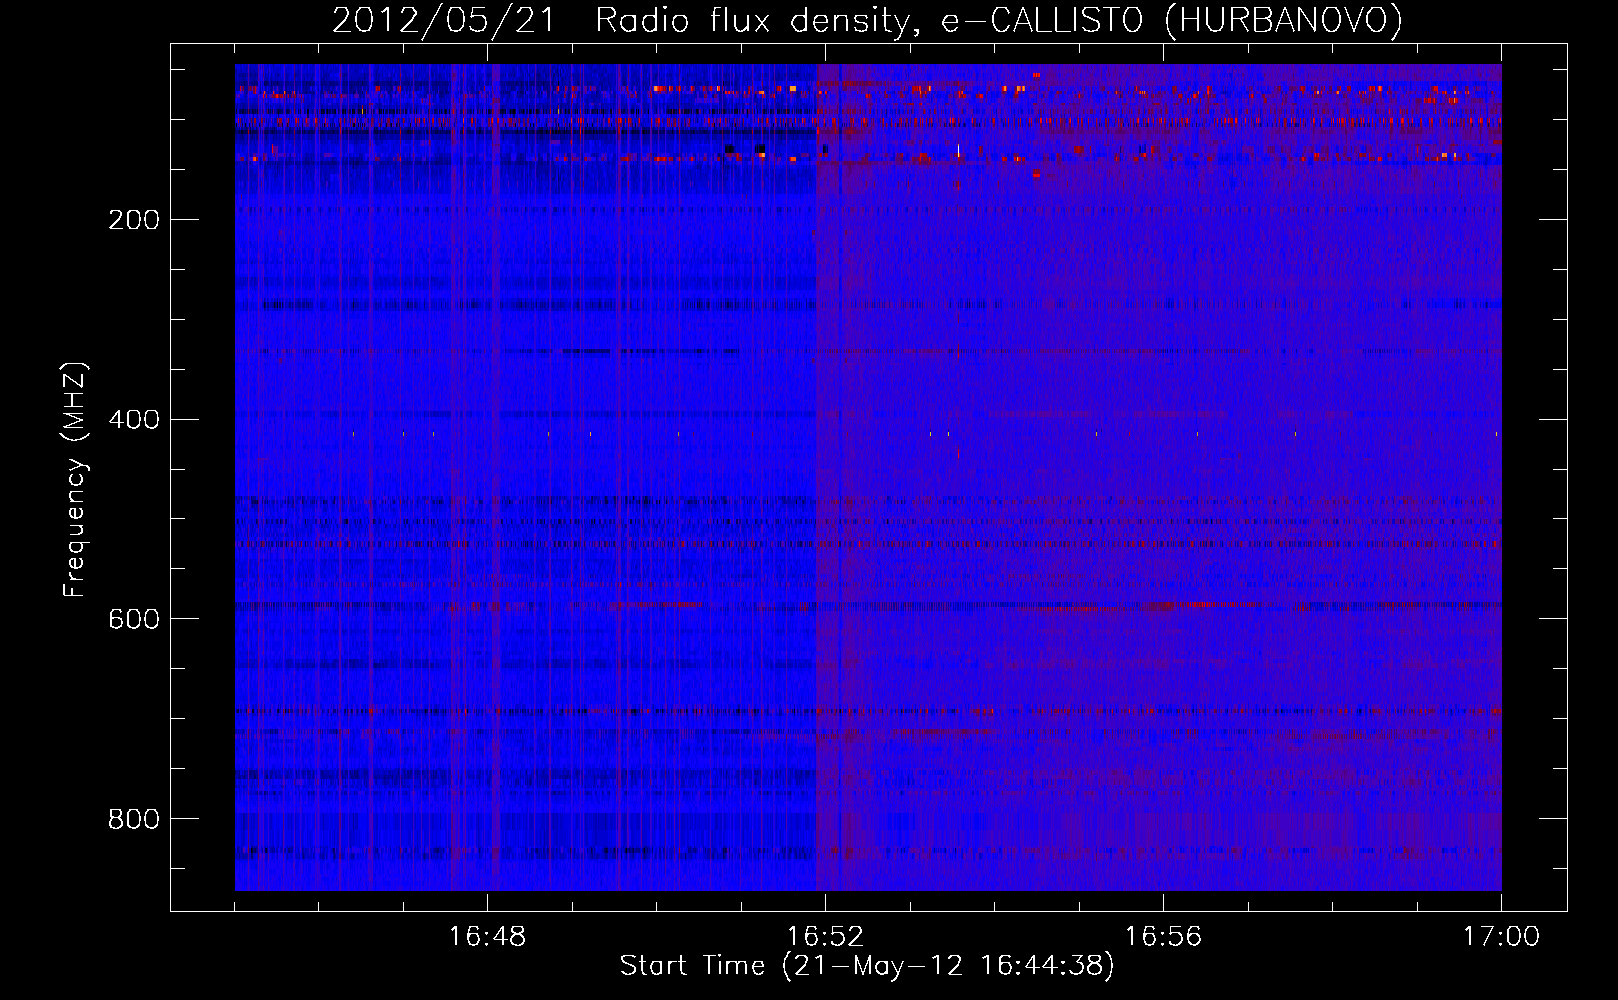Click the "600" frequency tick label
The image size is (1618, 1000).
(134, 620)
